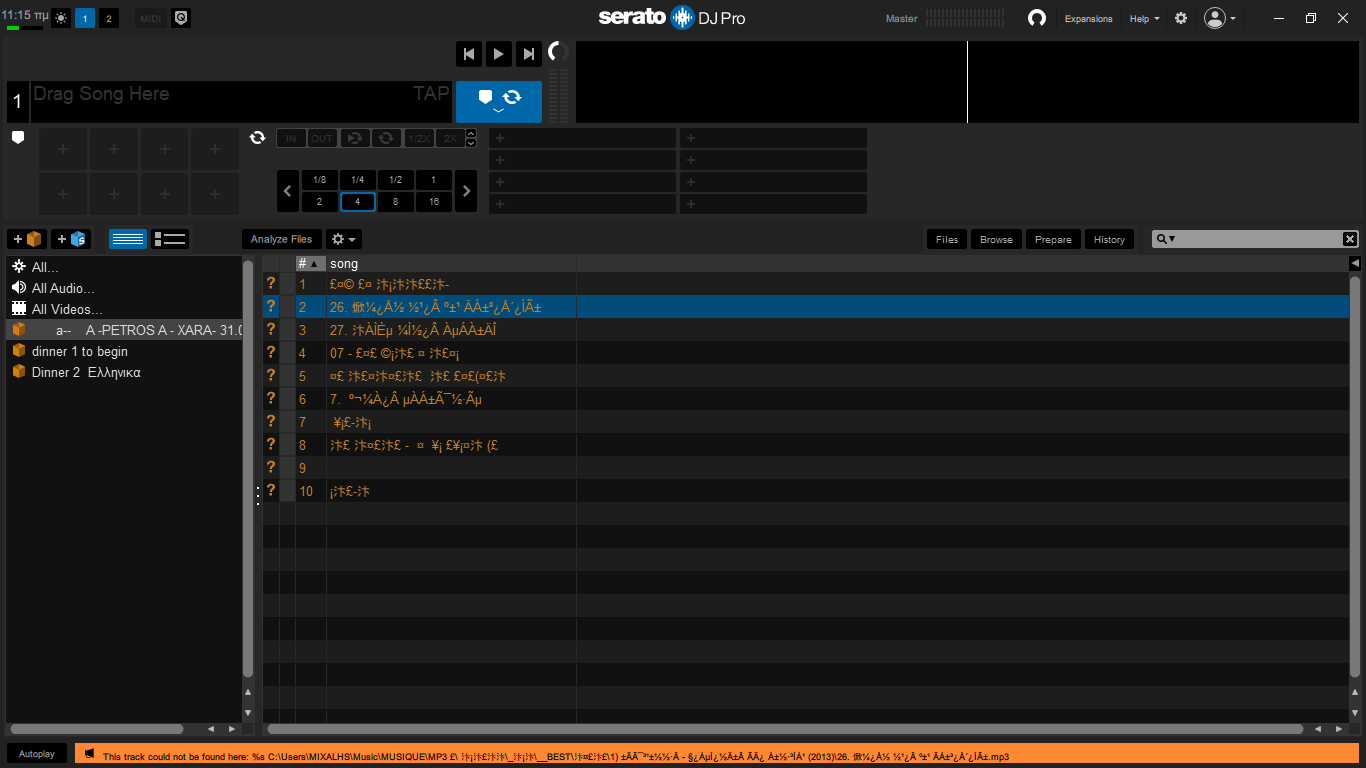Screen dimensions: 1366x768
Task: Skip to the next track
Action: (x=529, y=54)
